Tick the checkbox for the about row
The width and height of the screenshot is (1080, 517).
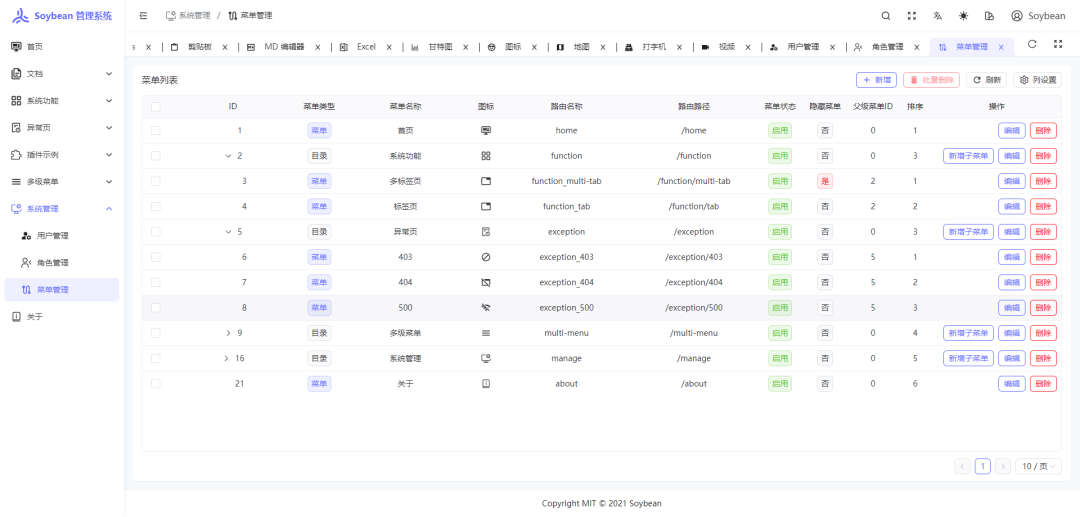click(x=155, y=383)
